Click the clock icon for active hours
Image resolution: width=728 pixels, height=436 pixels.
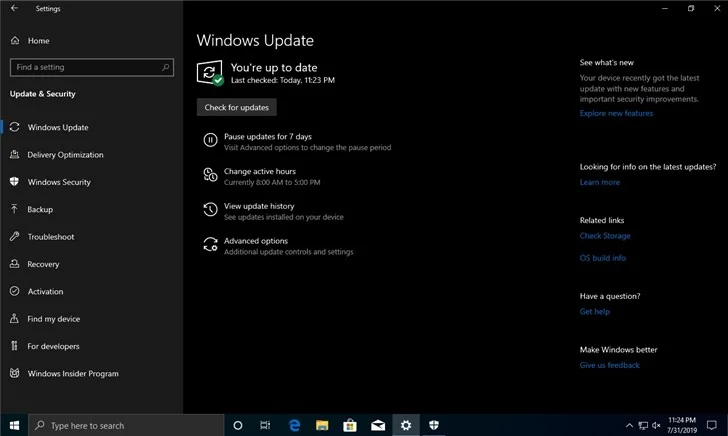coord(210,175)
